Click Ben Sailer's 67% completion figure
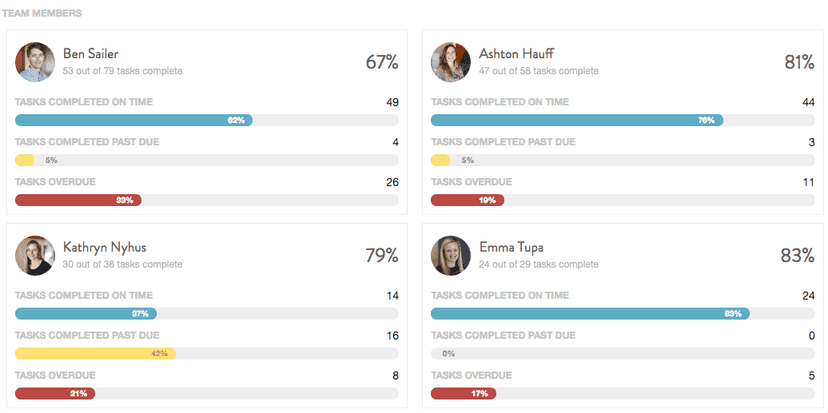Viewport: 828px width, 413px height. click(381, 62)
